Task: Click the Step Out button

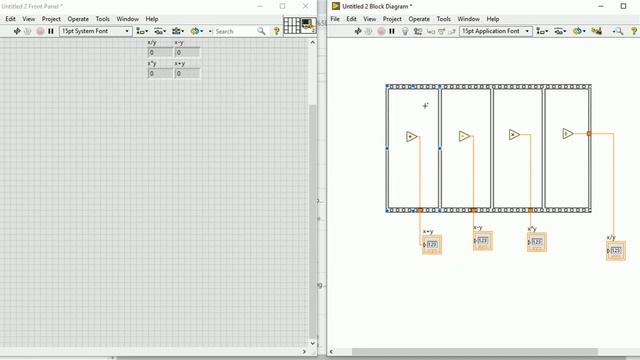Action: 452,31
